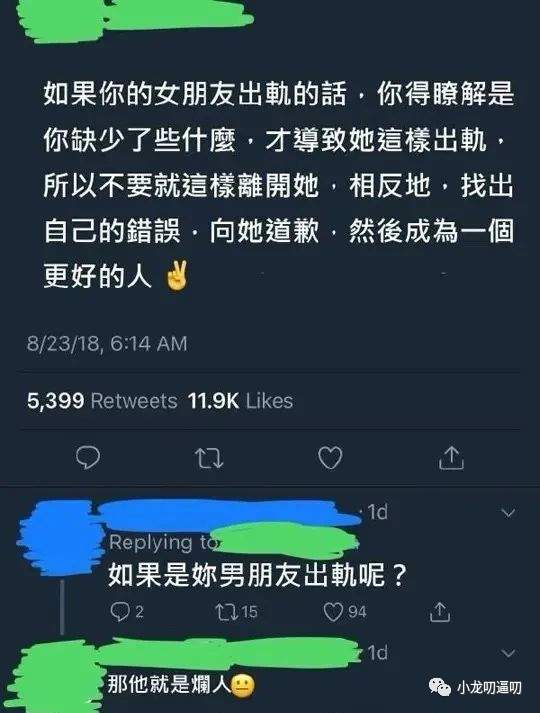
Task: Open the 11.9K Likes list
Action: pyautogui.click(x=240, y=401)
